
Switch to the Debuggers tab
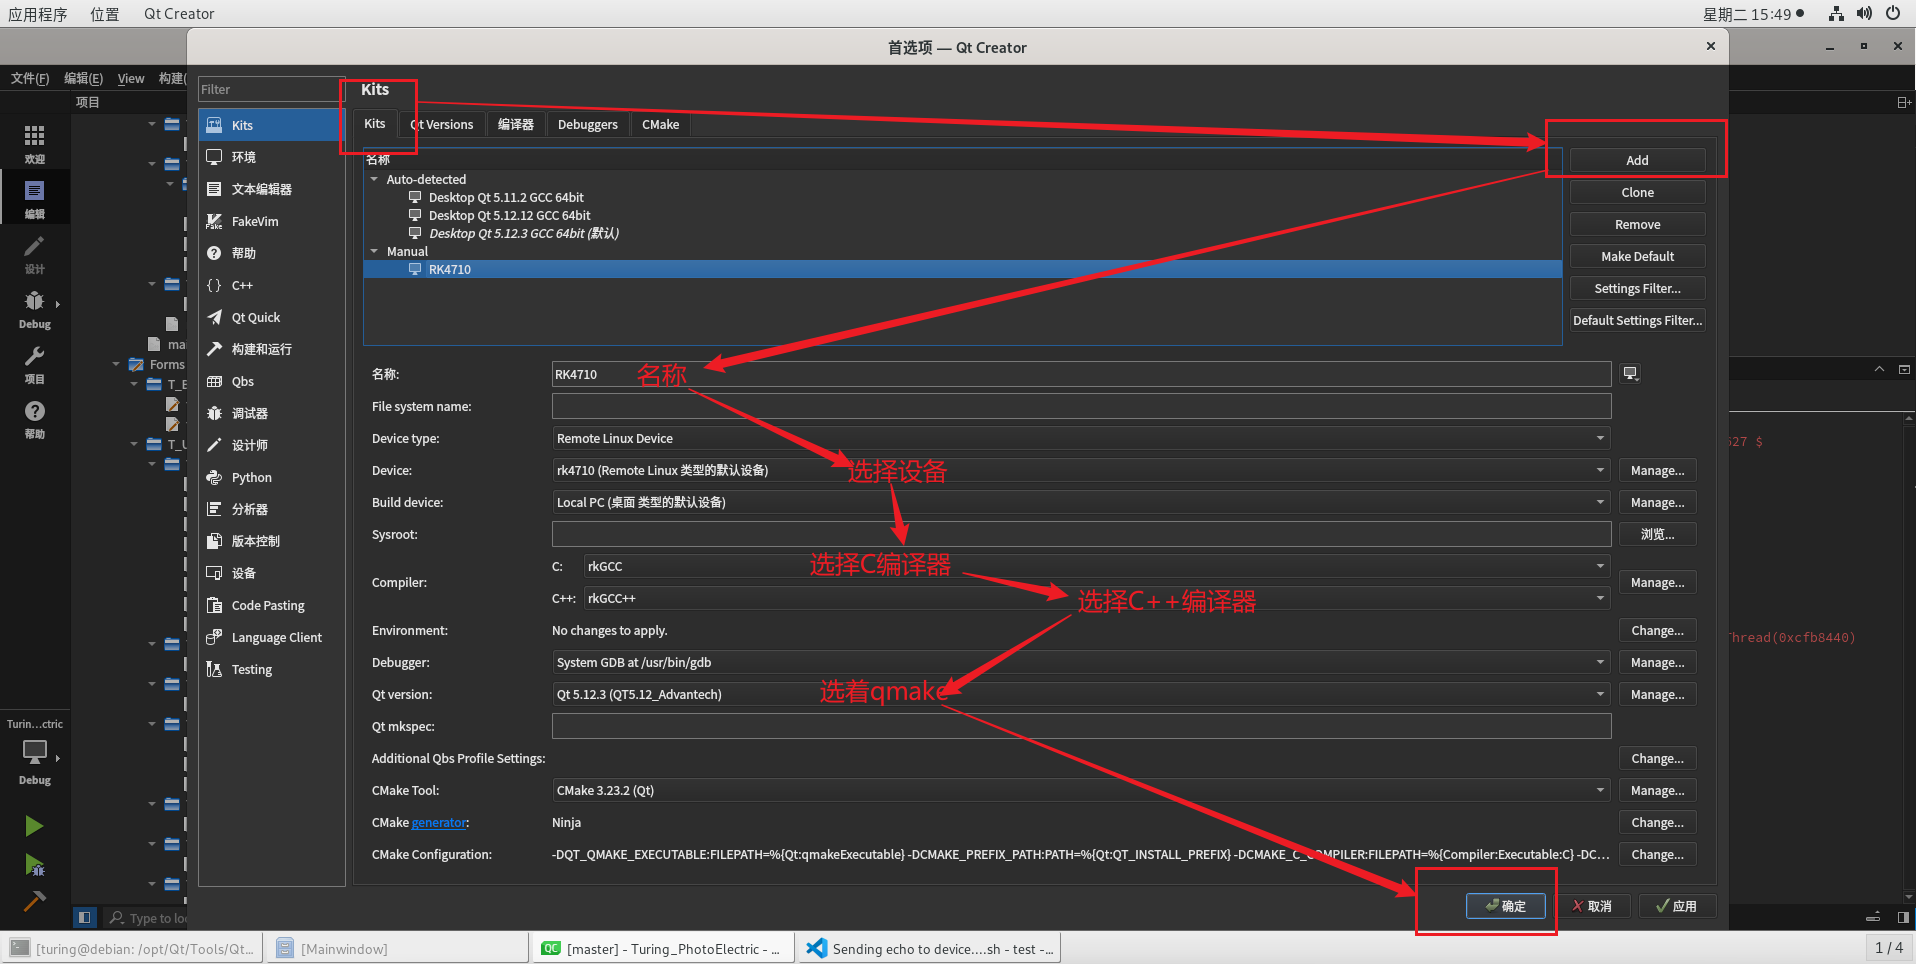pos(588,125)
